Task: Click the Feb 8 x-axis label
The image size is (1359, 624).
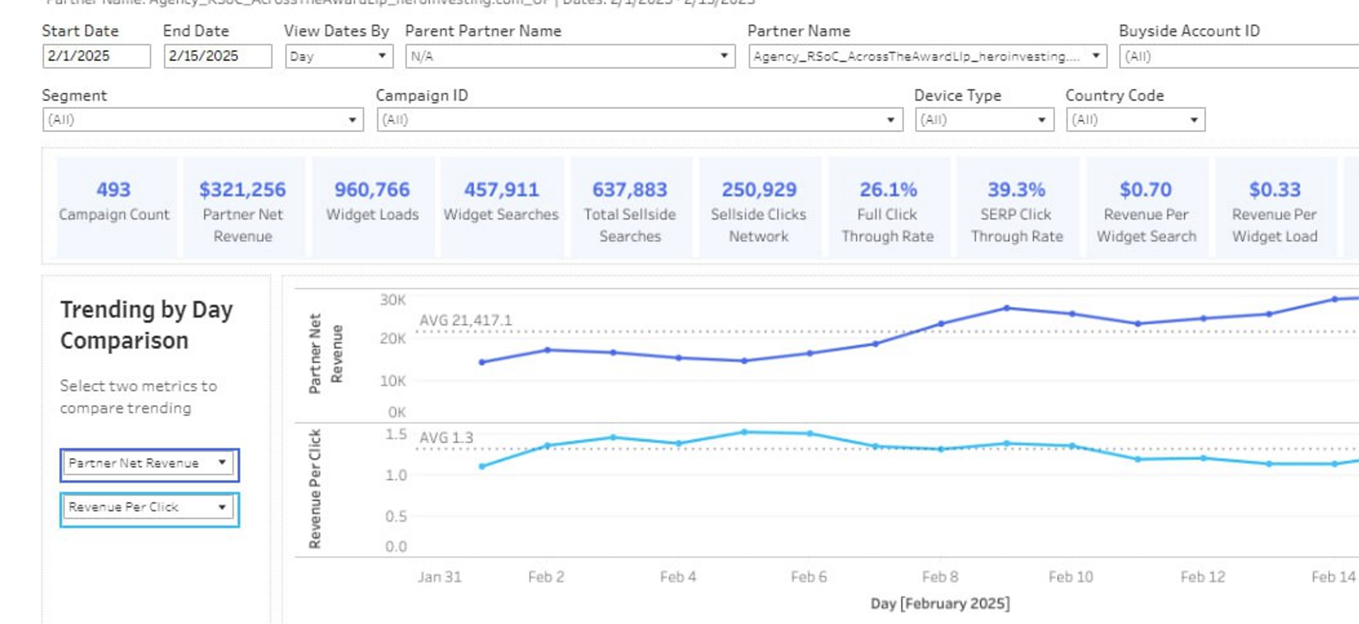Action: 940,577
